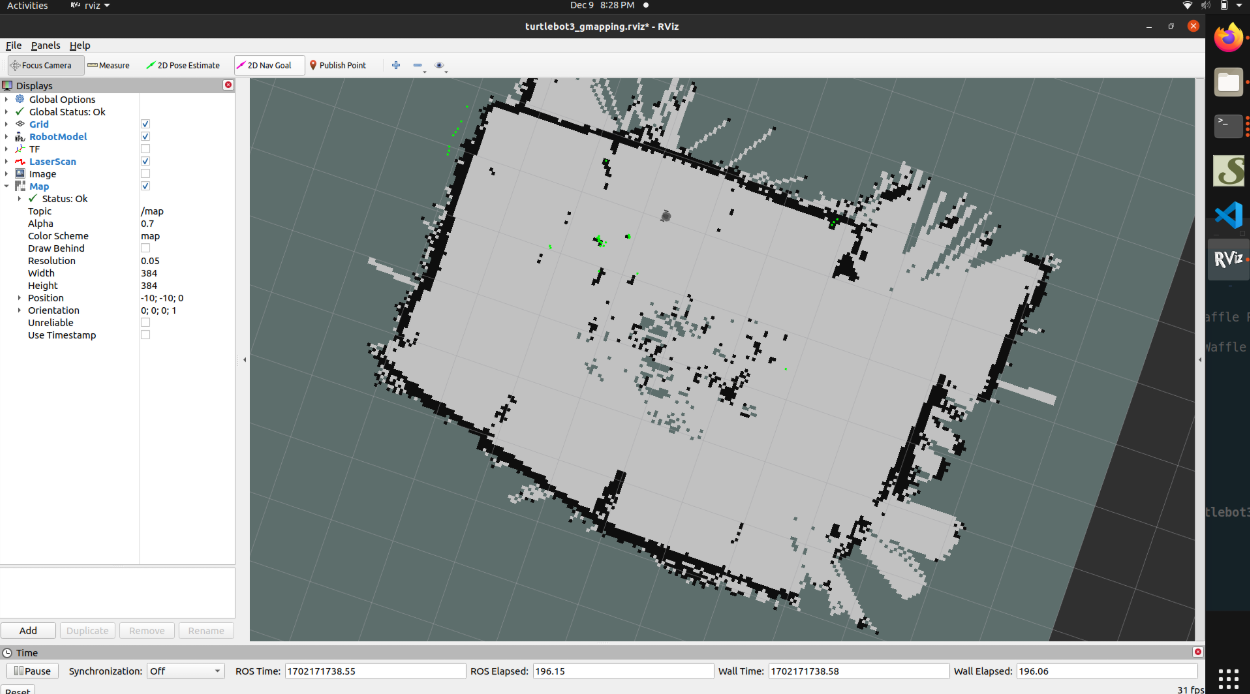Expand the Position property under Map
This screenshot has width=1250, height=694.
pos(19,298)
